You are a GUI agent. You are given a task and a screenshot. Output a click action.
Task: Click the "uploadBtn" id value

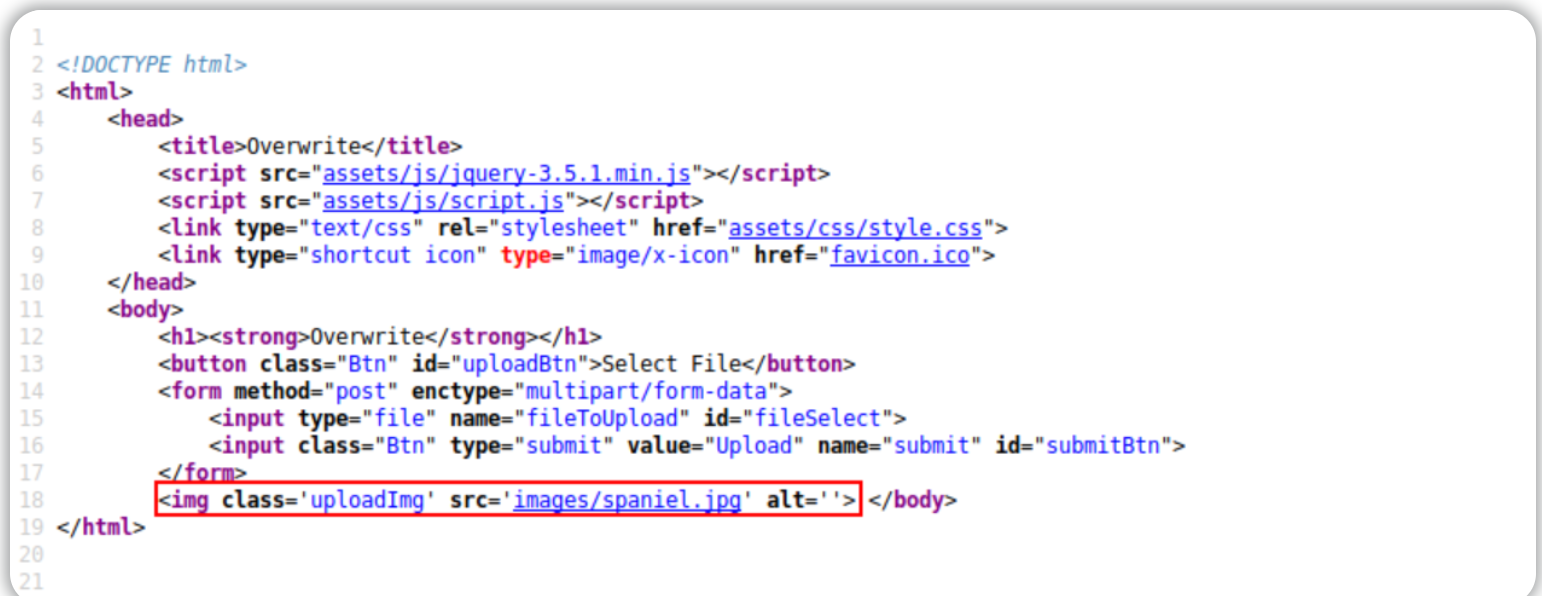(x=521, y=364)
